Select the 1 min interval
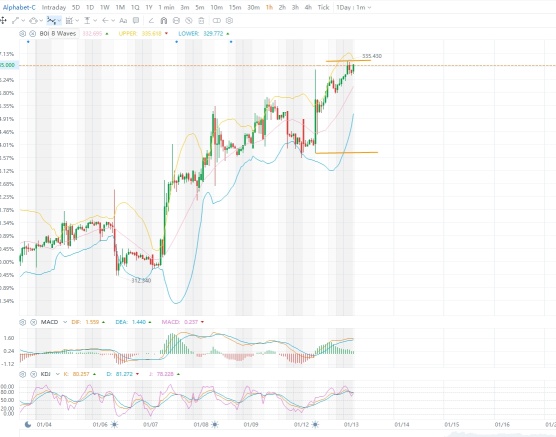Viewport: 556px width, 437px height. pyautogui.click(x=166, y=7)
